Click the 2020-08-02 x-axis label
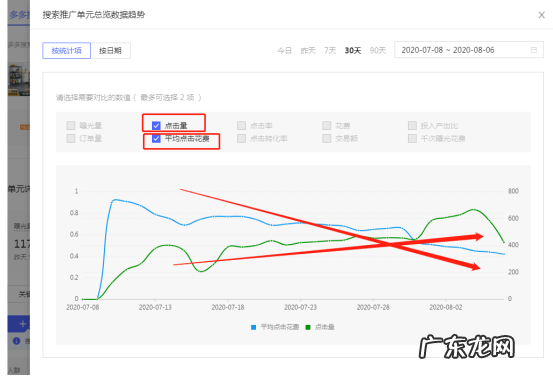Image resolution: width=553 pixels, height=376 pixels. 446,307
